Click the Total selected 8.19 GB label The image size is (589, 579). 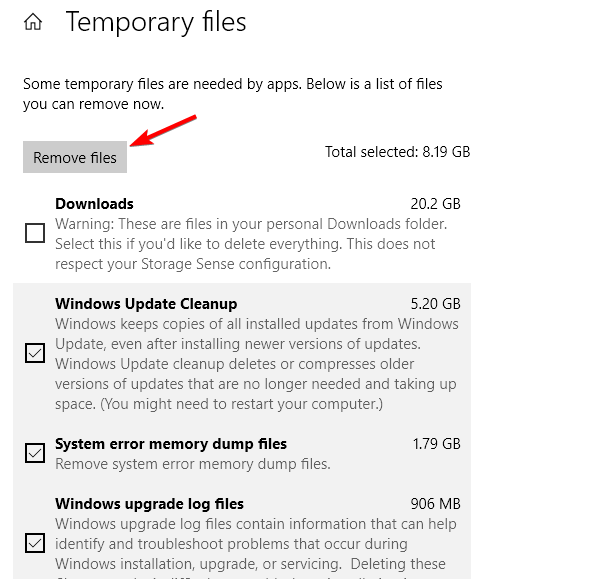[397, 152]
